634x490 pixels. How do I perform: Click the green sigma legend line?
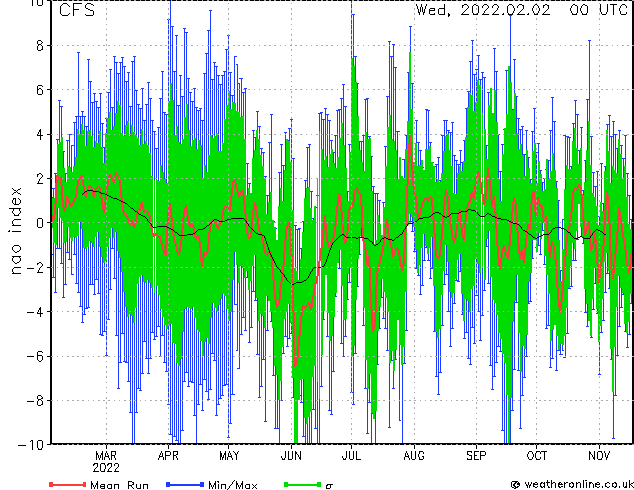click(x=302, y=484)
